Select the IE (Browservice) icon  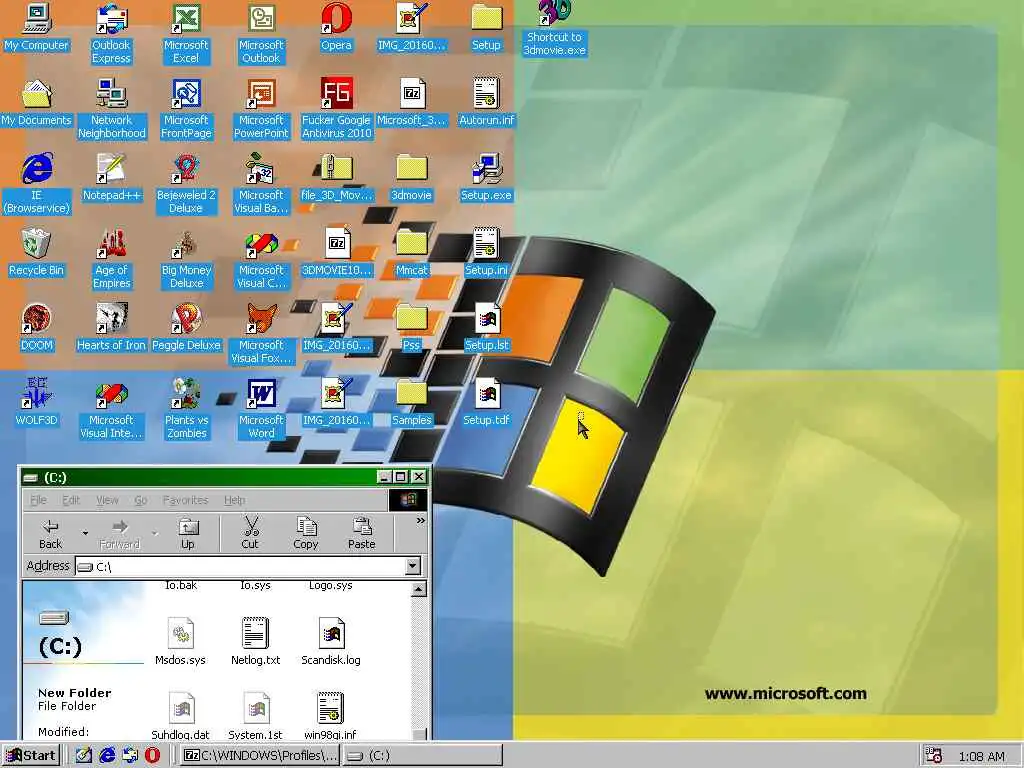click(x=37, y=184)
